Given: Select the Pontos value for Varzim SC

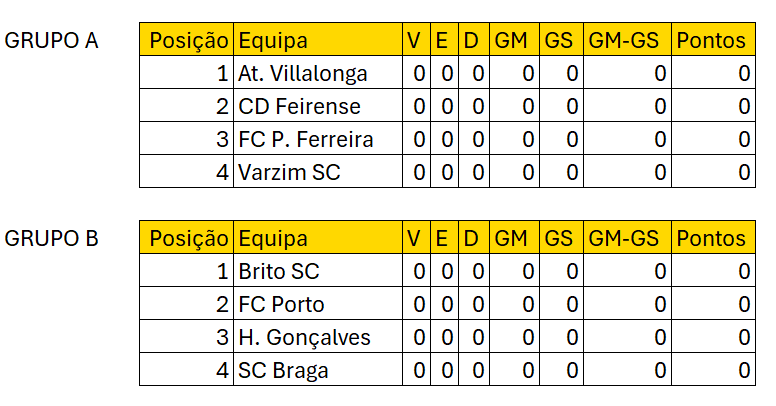Looking at the screenshot, I should [743, 173].
